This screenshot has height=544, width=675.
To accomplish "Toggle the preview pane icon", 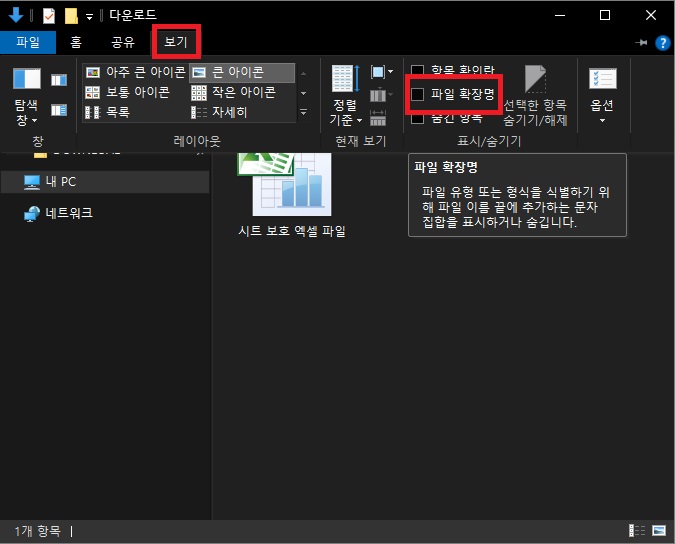I will click(x=59, y=80).
